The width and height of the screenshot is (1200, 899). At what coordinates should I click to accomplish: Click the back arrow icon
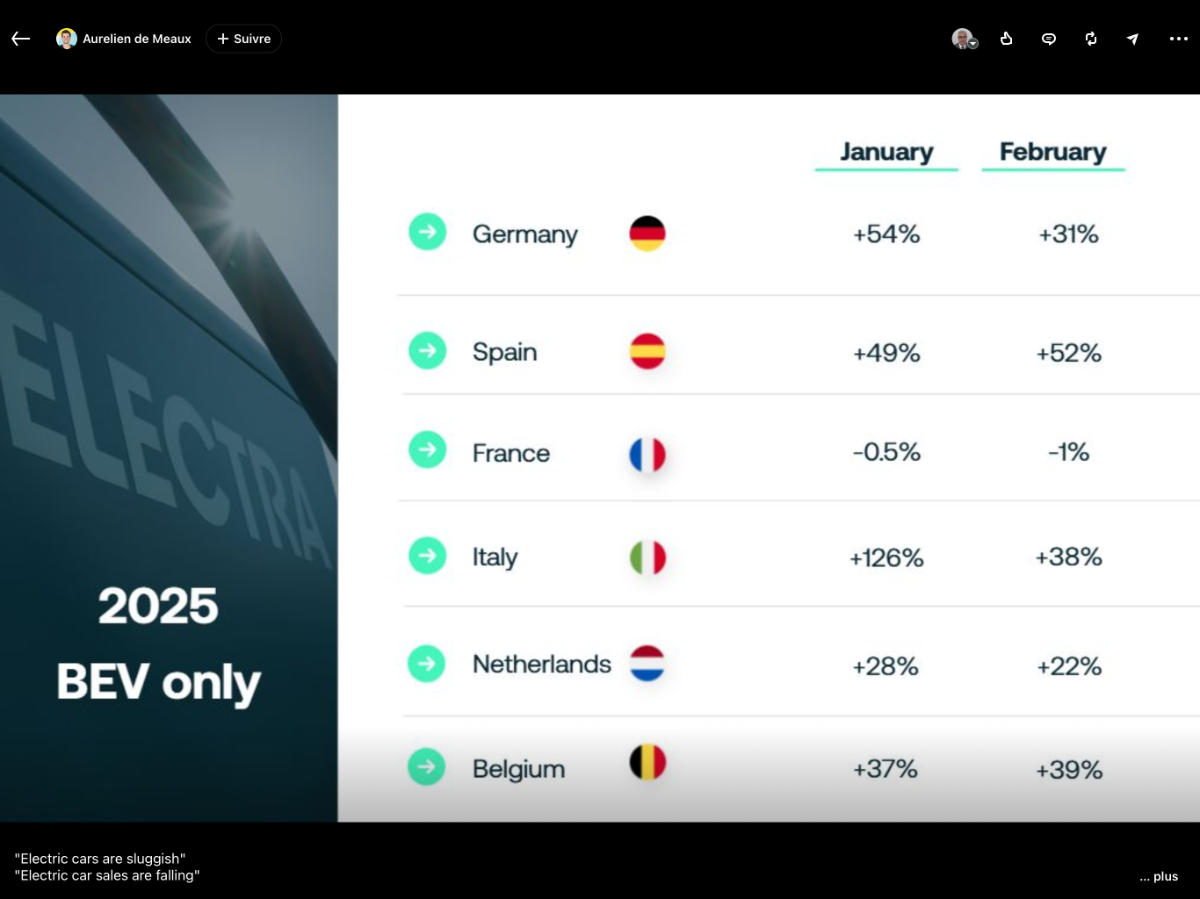[x=21, y=39]
